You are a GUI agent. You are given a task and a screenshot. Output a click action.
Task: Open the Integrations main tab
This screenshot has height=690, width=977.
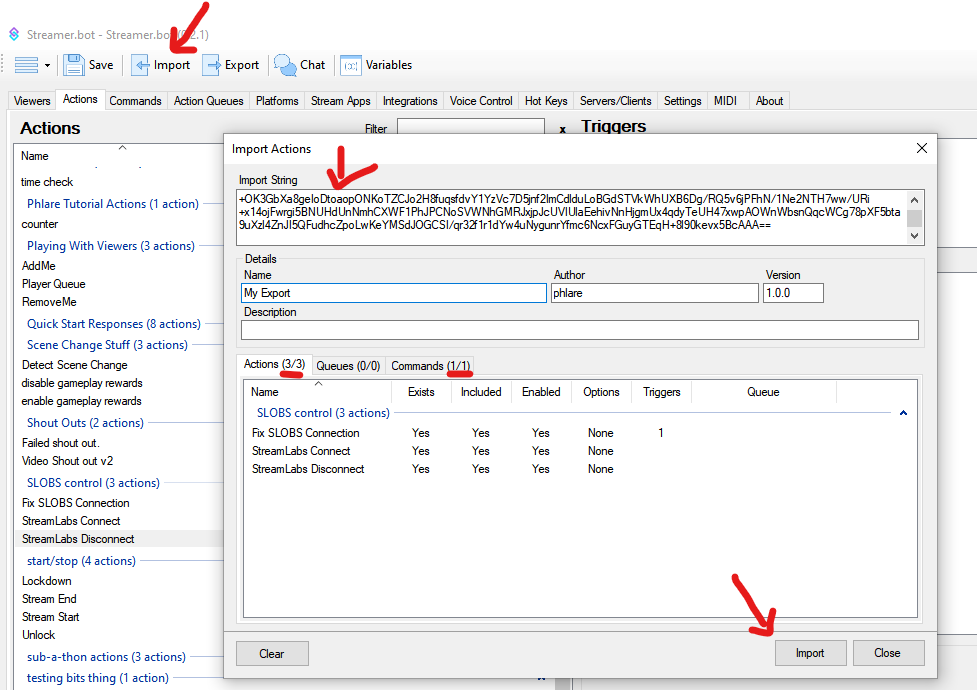(x=410, y=101)
